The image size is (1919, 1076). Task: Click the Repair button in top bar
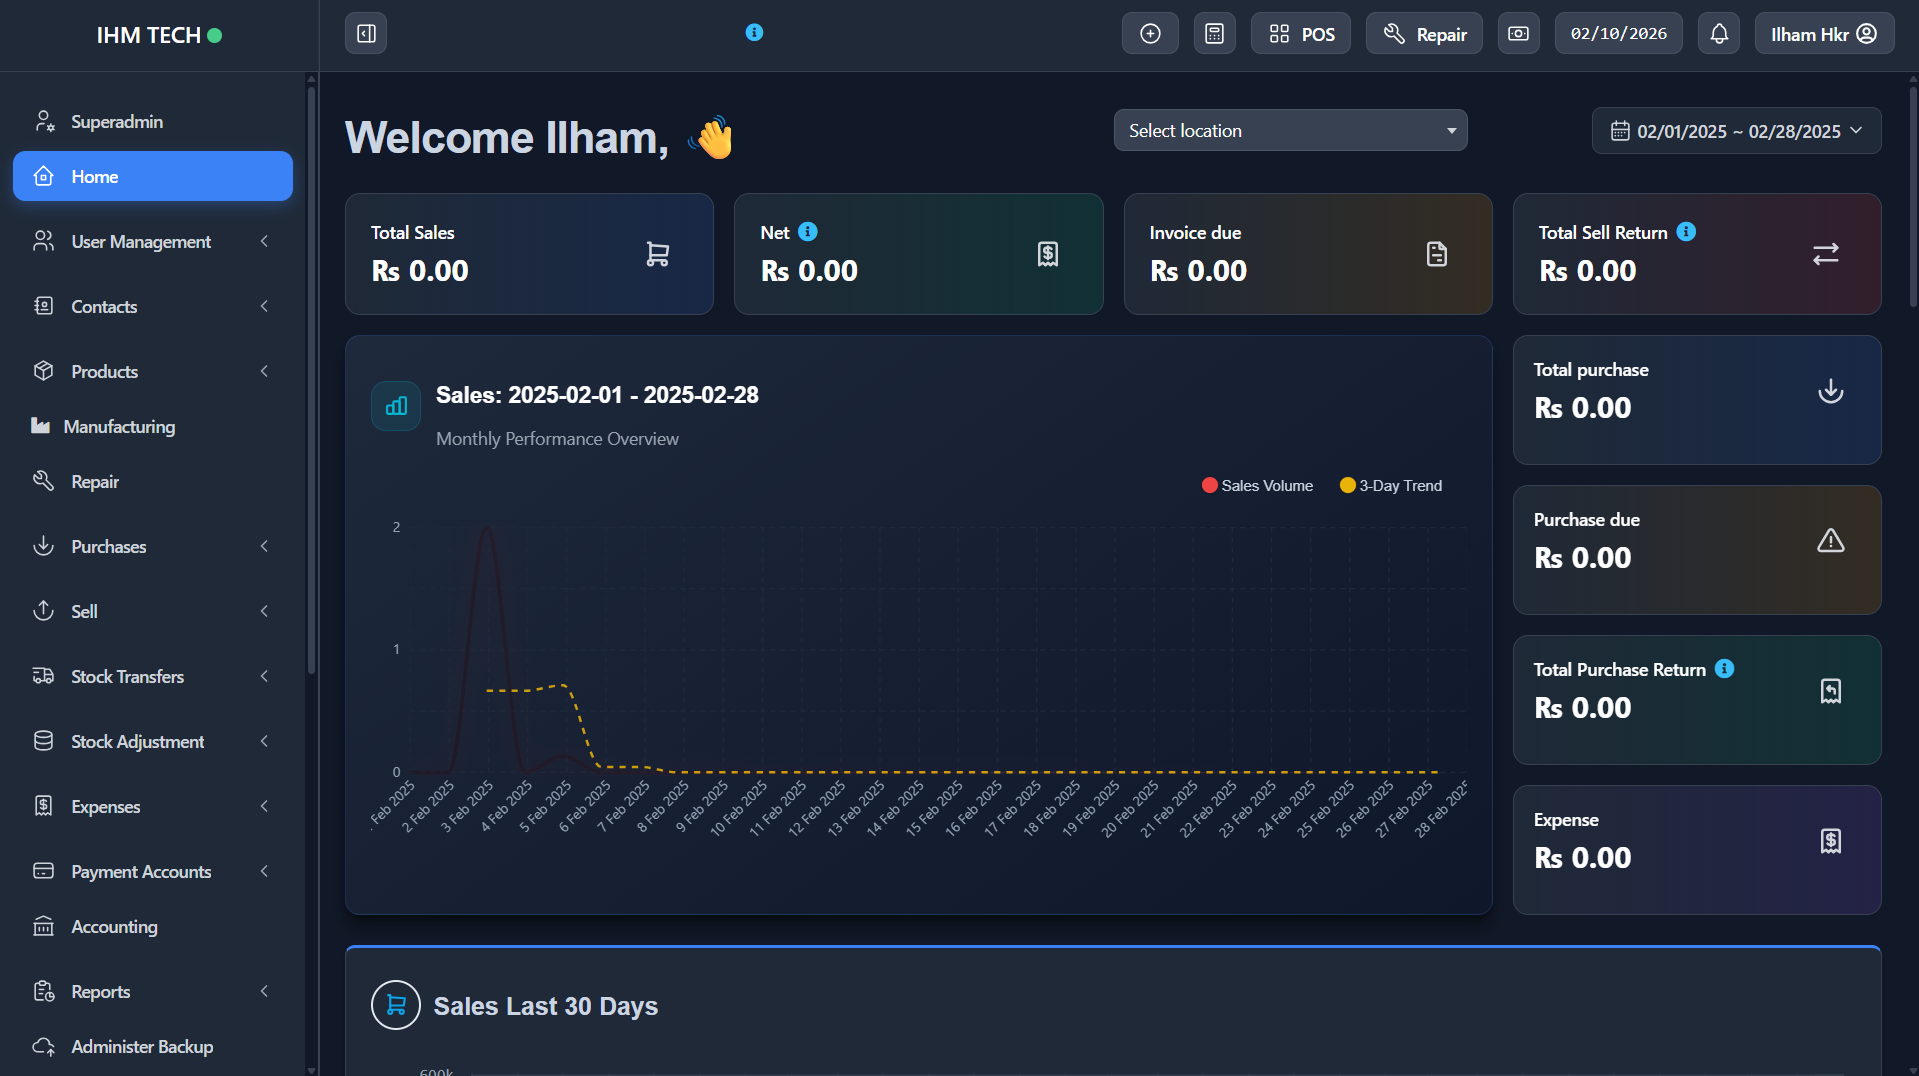[1424, 34]
